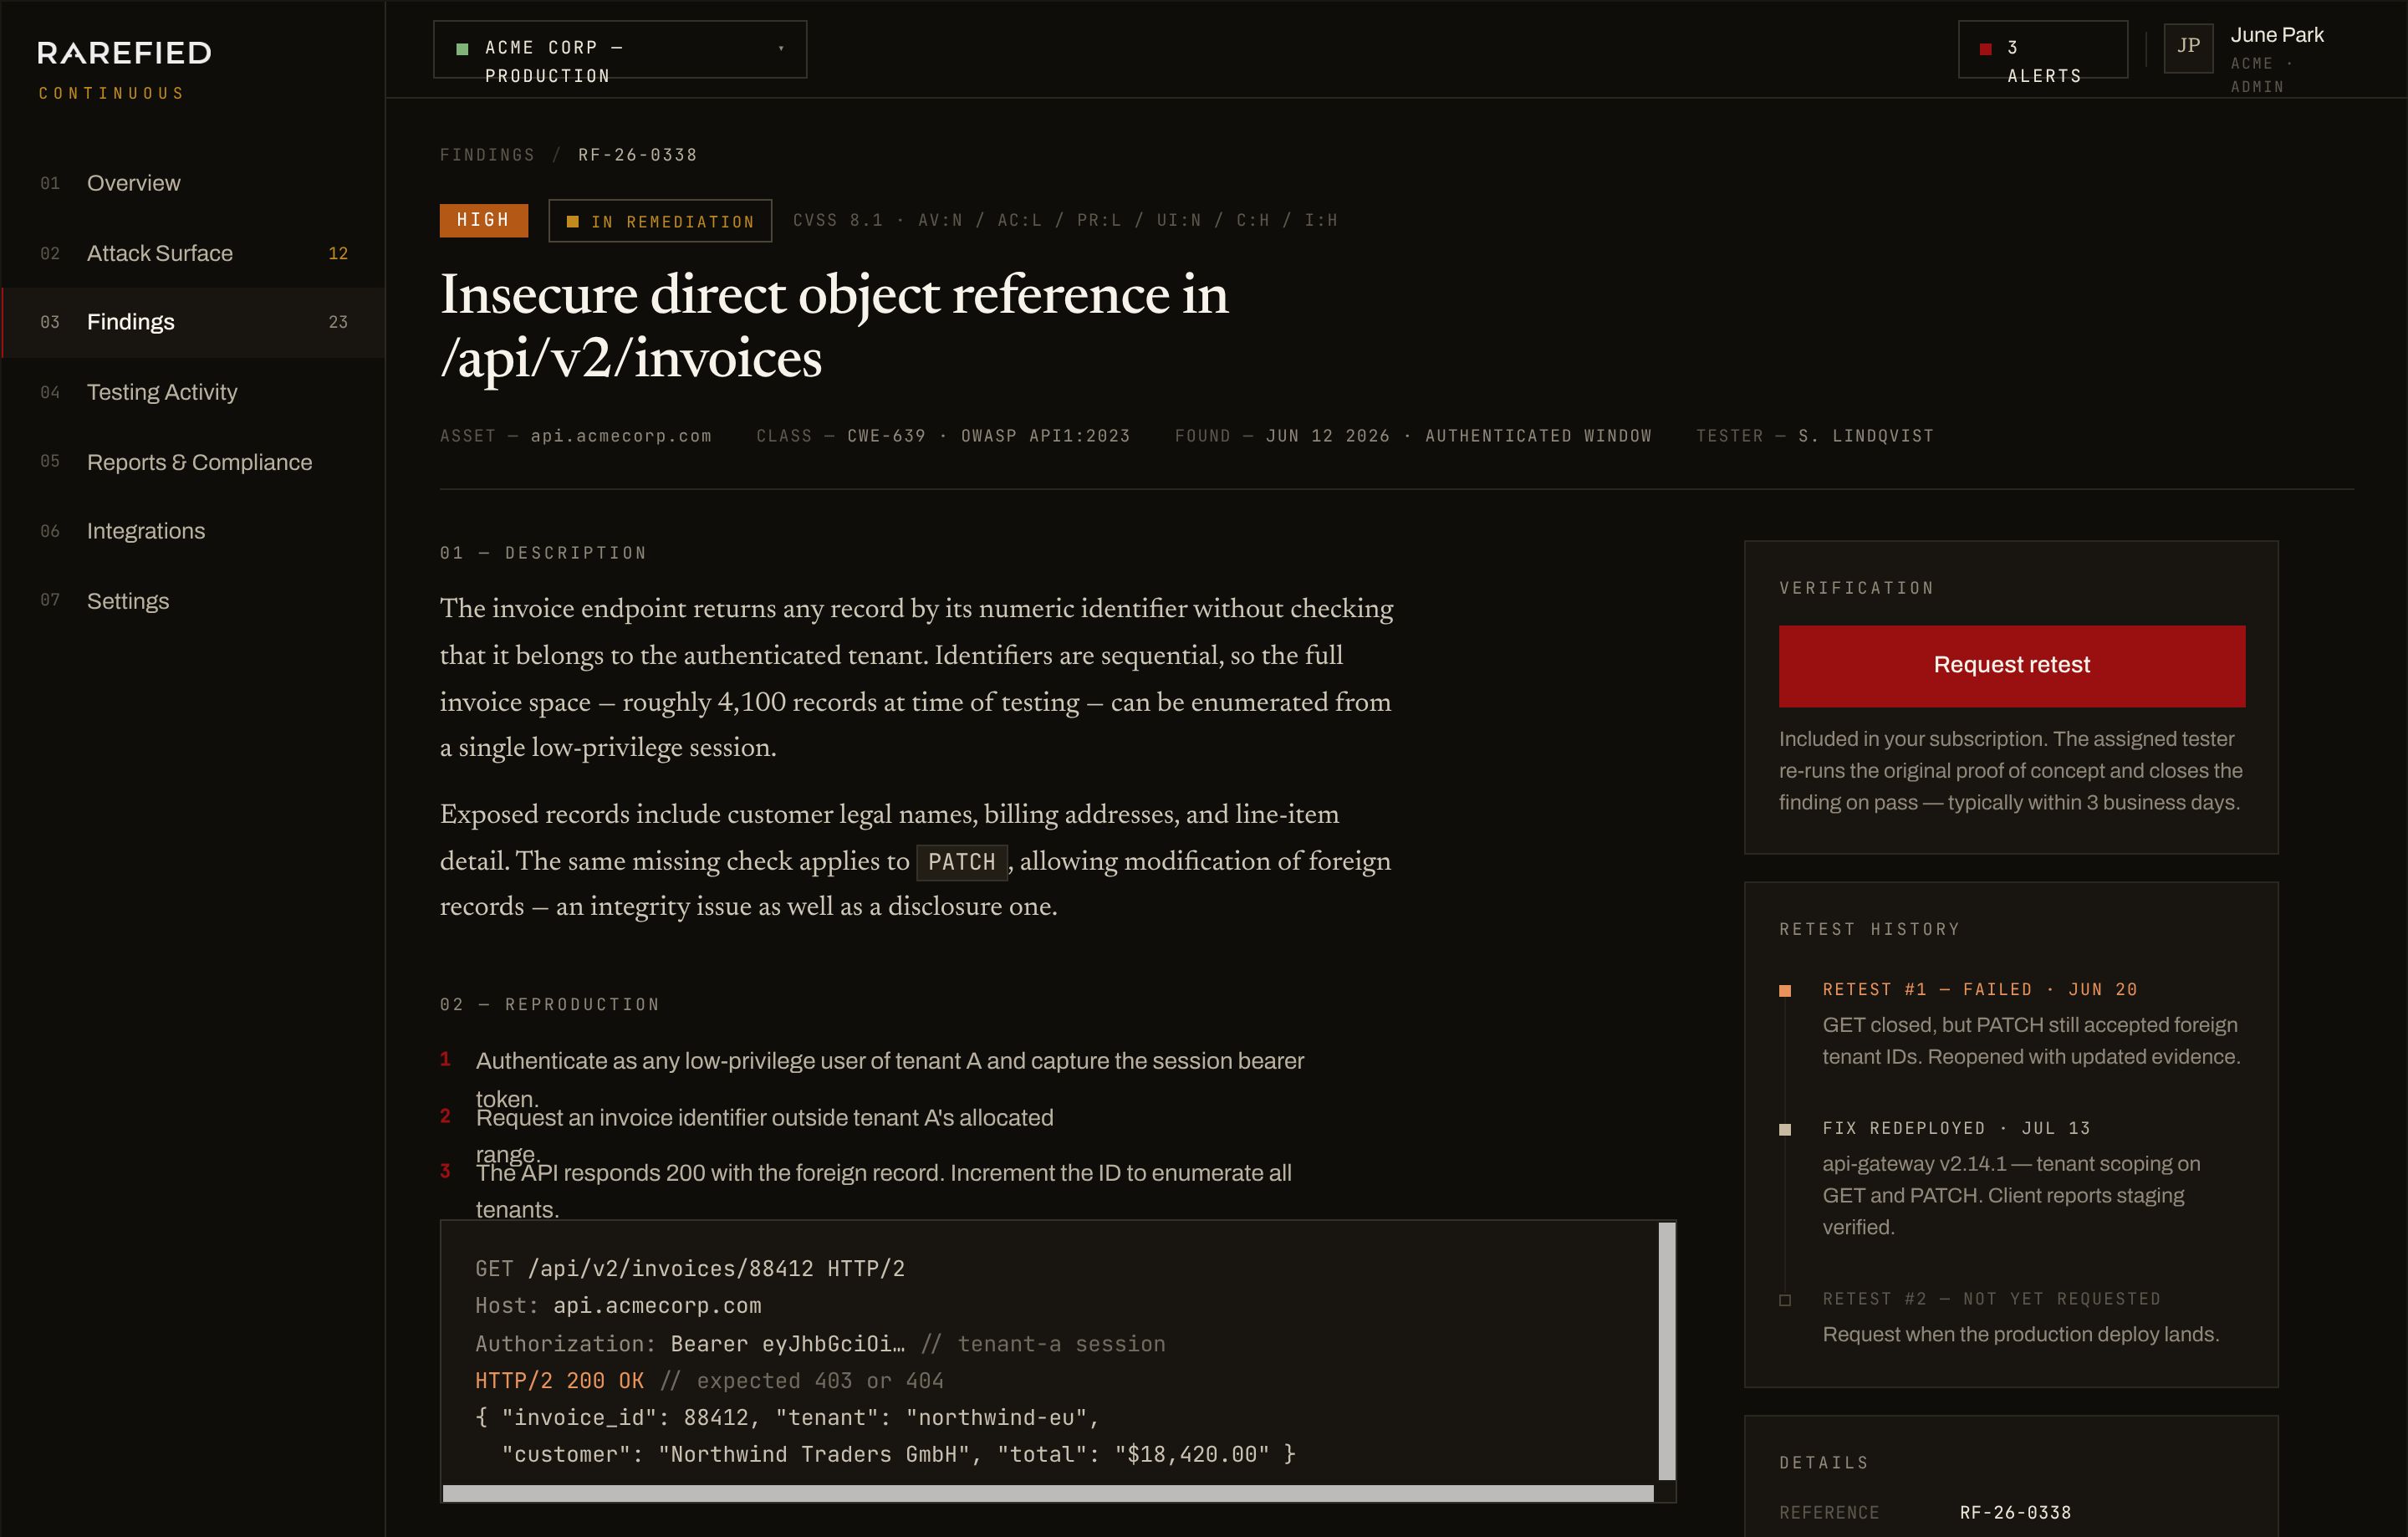Click tester name S. Lindqvist
2408x1537 pixels.
(x=1866, y=436)
